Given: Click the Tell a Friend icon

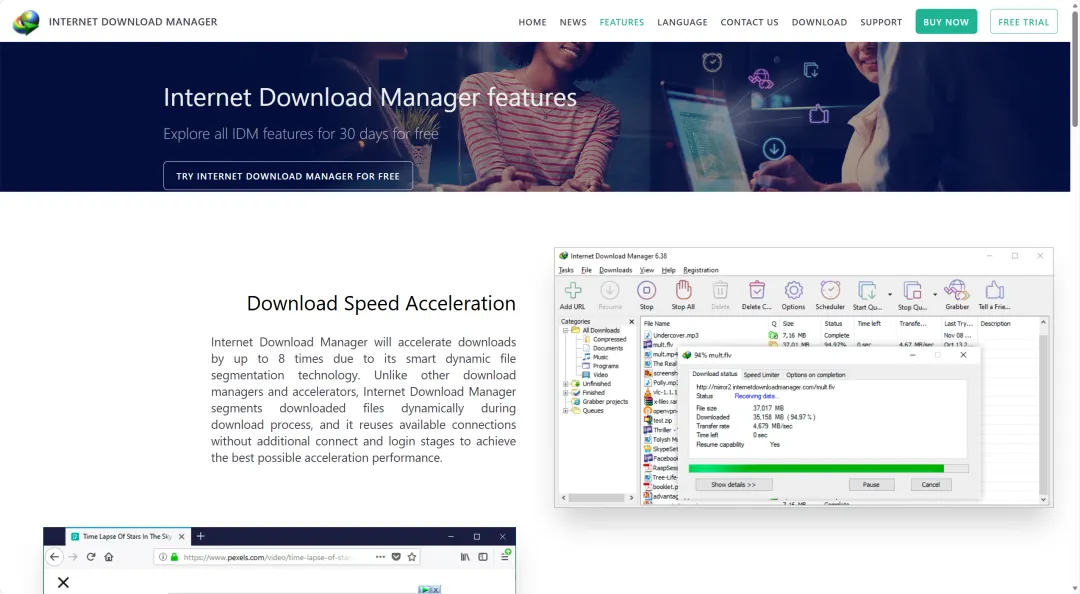Looking at the screenshot, I should (994, 296).
